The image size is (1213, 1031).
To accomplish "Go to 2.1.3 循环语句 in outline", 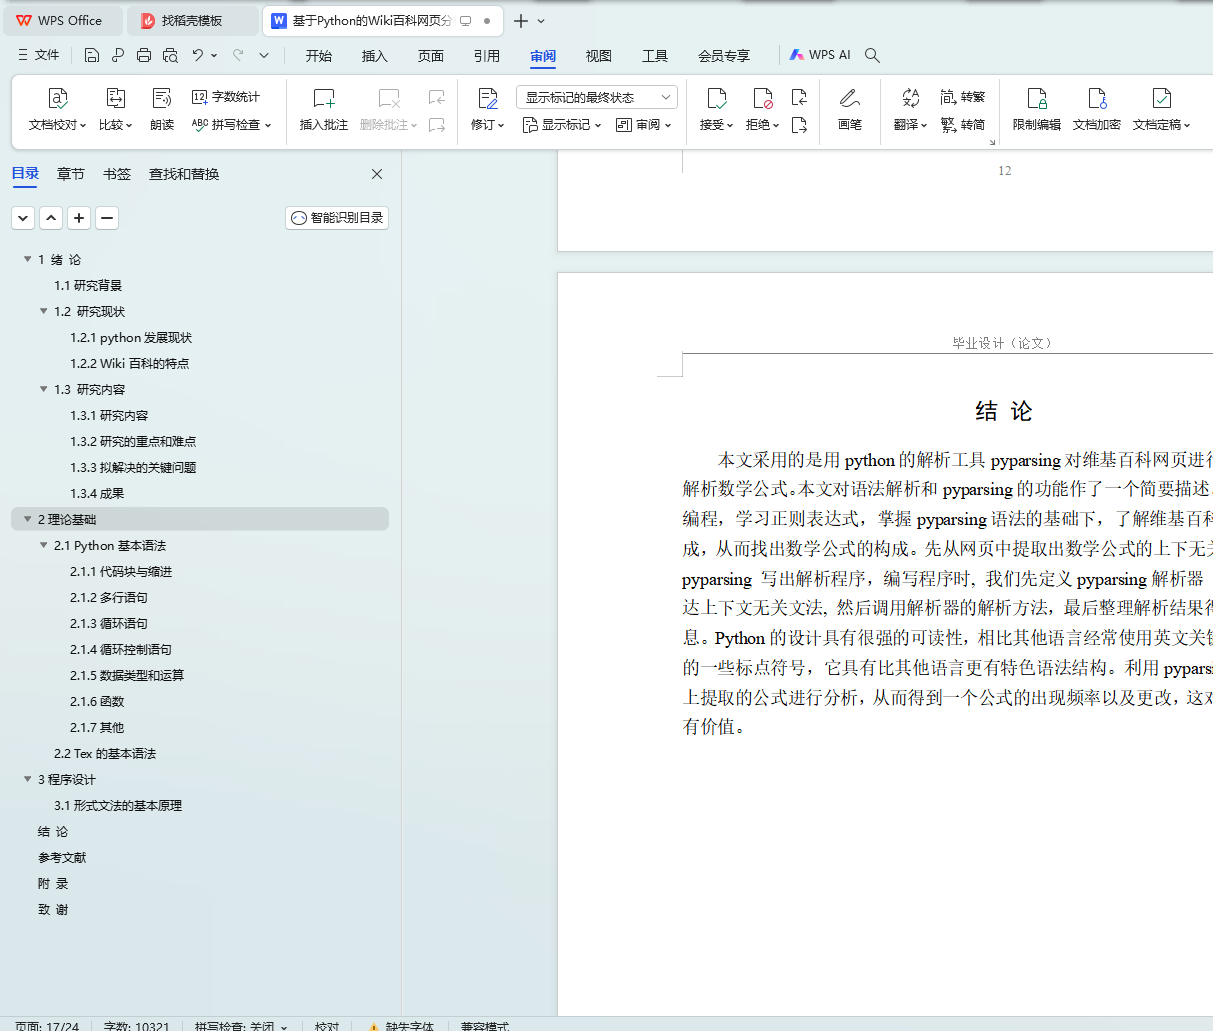I will (109, 623).
